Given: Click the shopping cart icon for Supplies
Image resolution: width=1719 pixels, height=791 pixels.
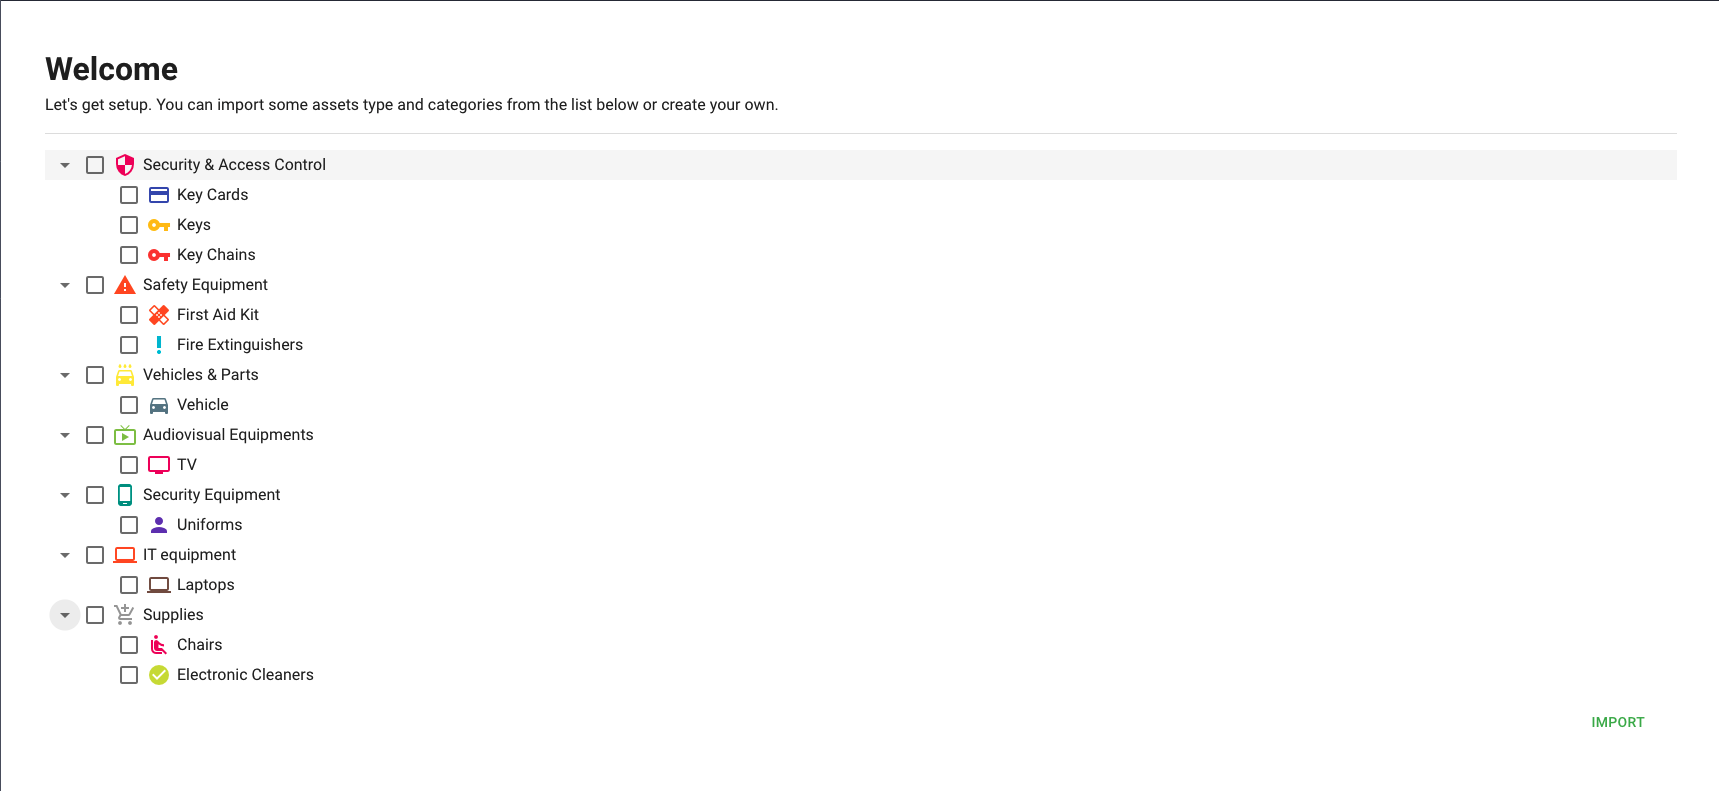Looking at the screenshot, I should (x=125, y=615).
